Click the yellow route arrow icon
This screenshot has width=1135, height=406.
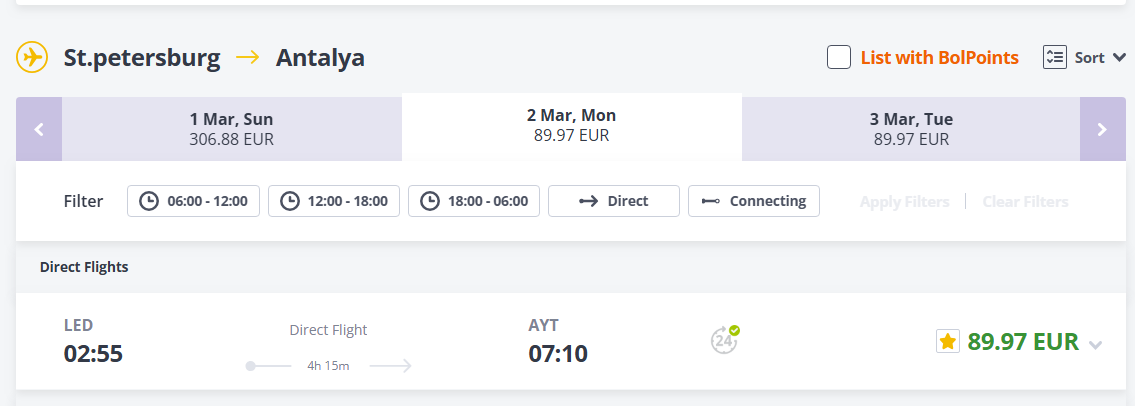pyautogui.click(x=248, y=58)
